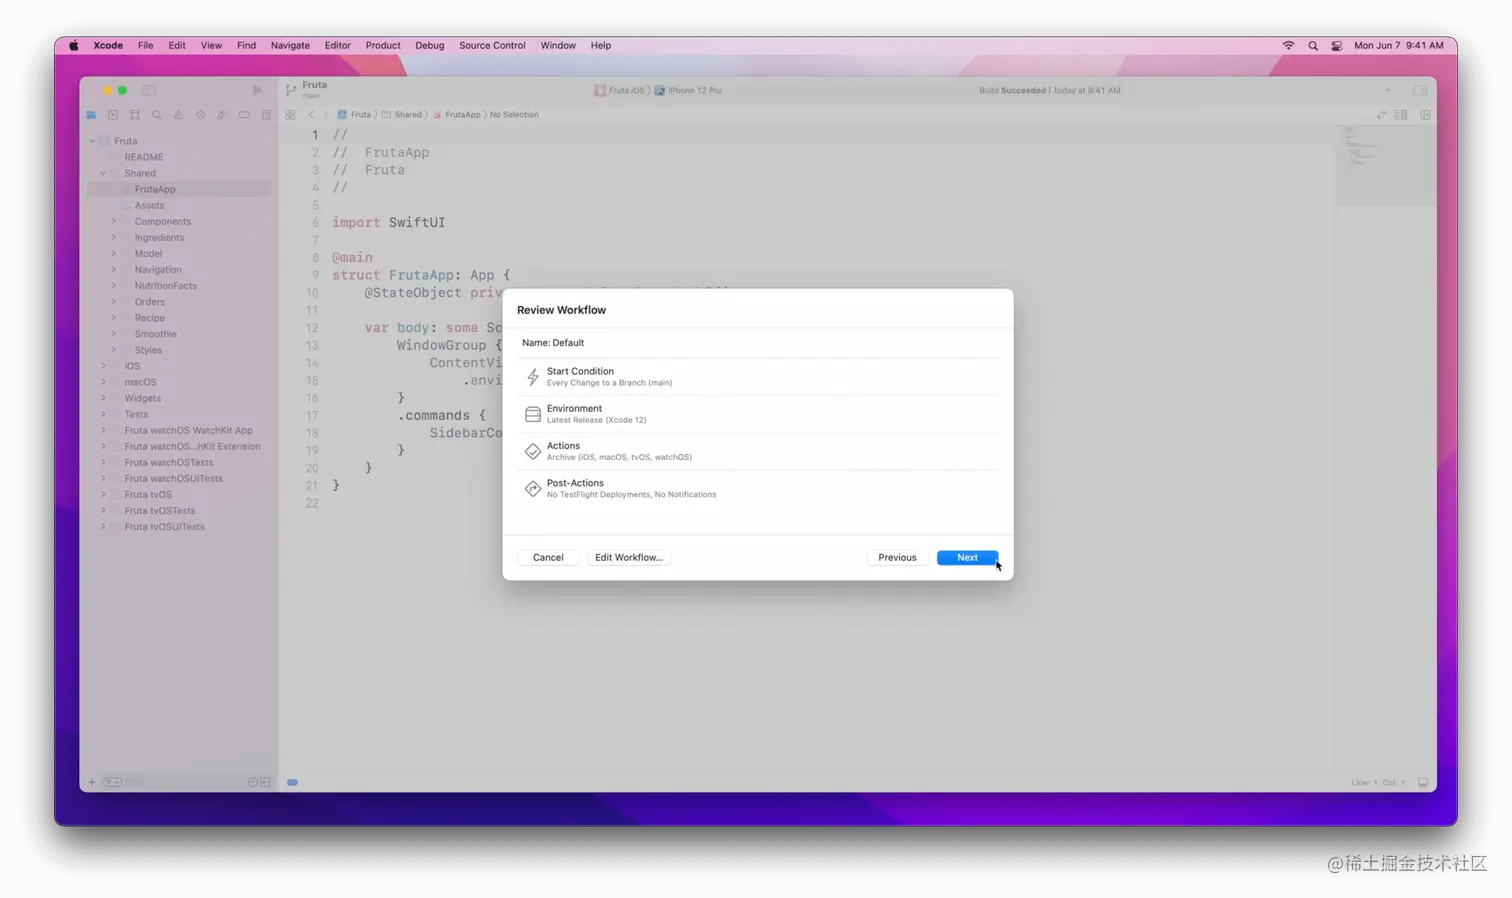
Task: Open the Source Control navigator icon
Action: tap(113, 115)
